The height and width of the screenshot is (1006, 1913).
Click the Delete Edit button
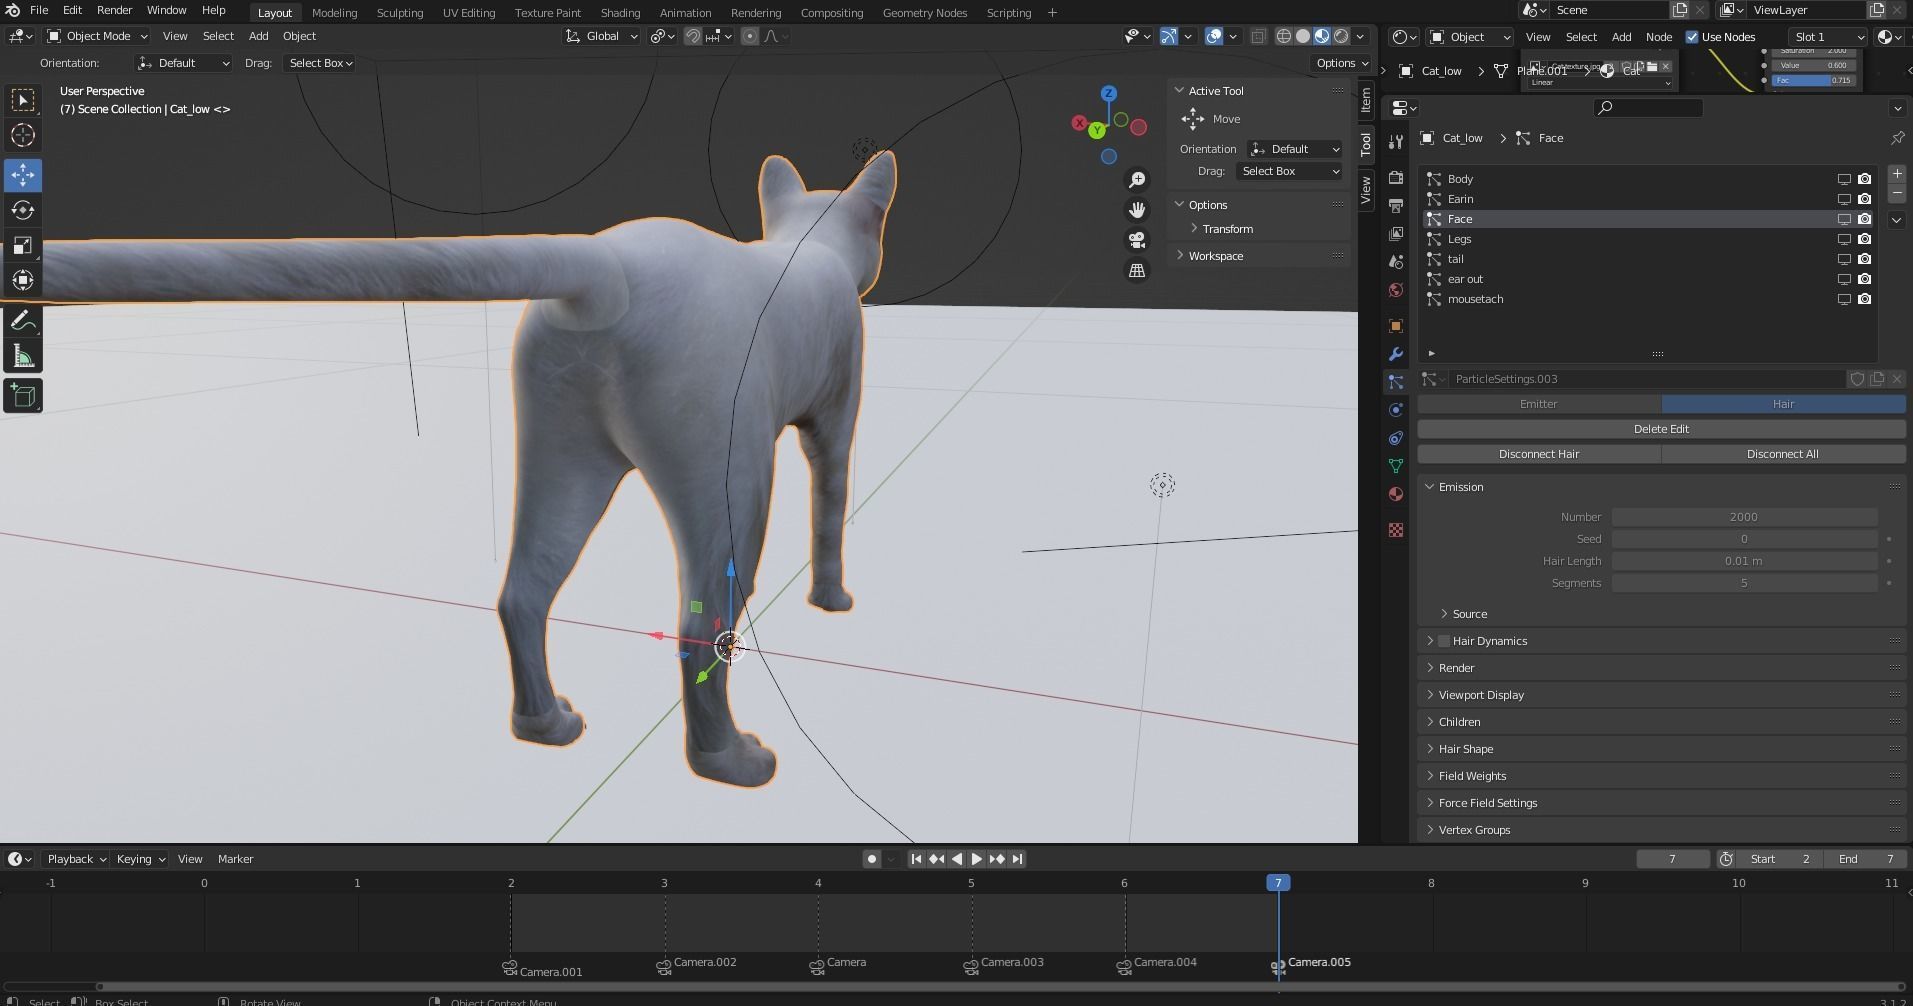click(1661, 429)
